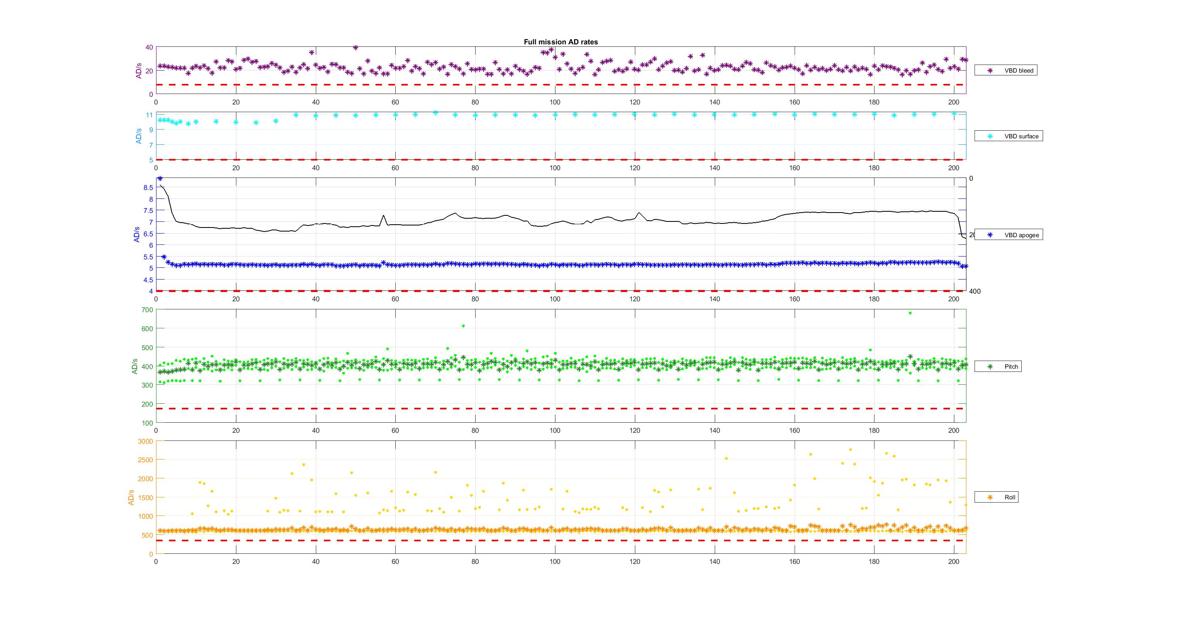Click the 3000 tick label on the Roll axis
Viewport: 1200px width, 622px height.
coord(146,441)
